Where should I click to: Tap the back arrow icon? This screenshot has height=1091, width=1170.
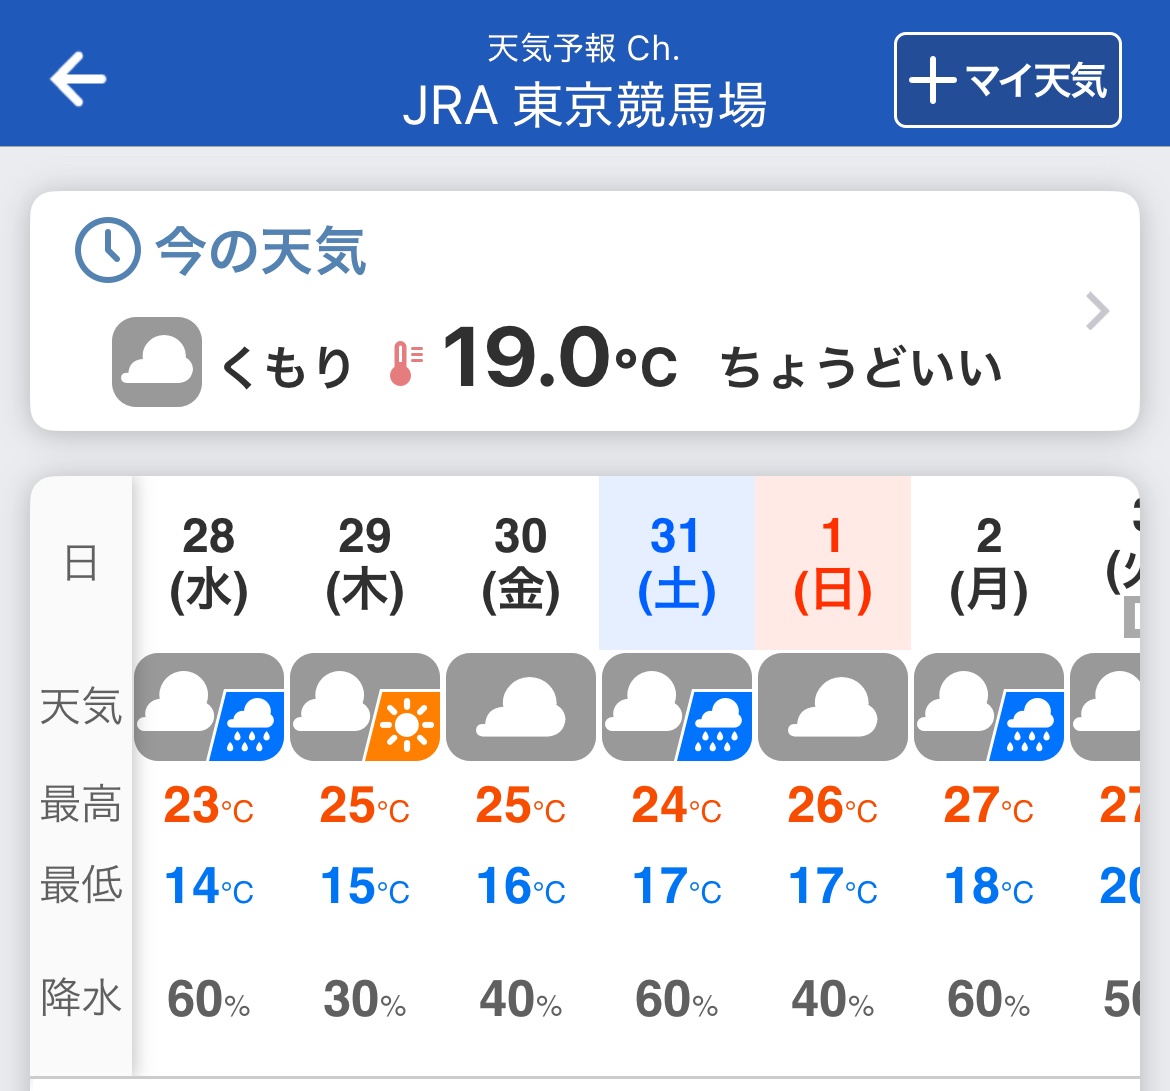[x=78, y=80]
